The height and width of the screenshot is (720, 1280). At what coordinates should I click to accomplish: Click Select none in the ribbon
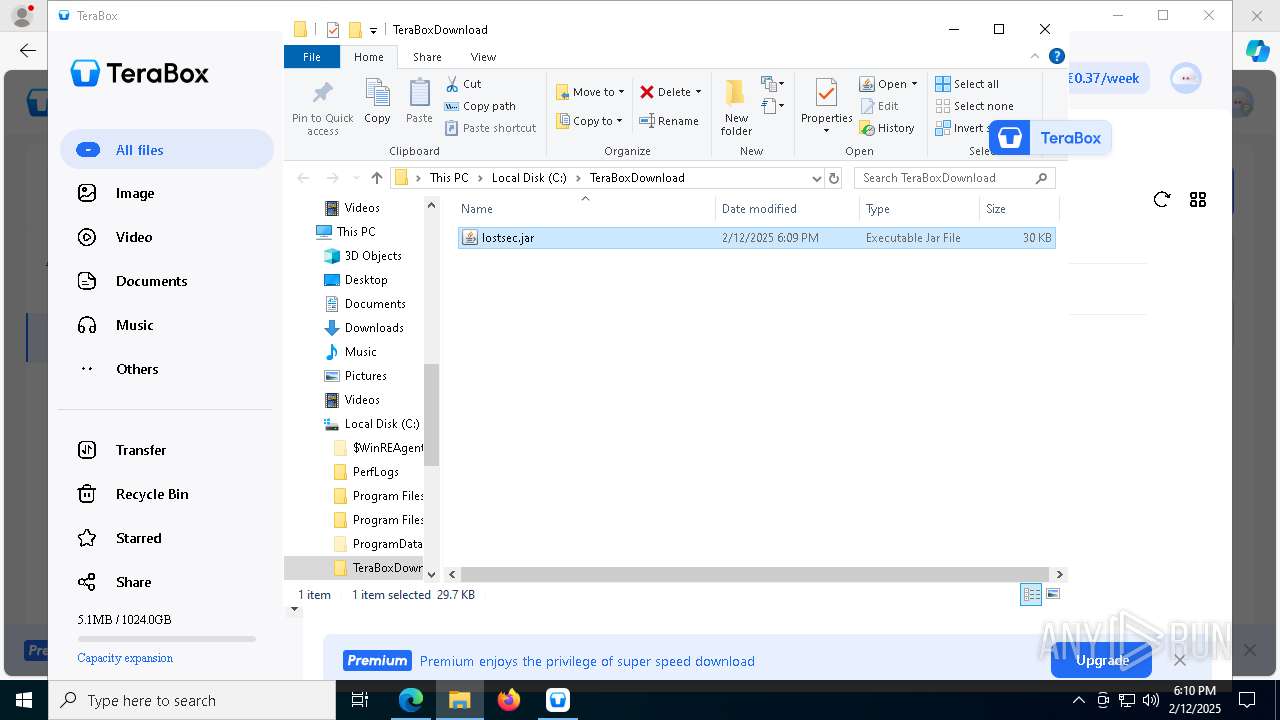coord(974,106)
